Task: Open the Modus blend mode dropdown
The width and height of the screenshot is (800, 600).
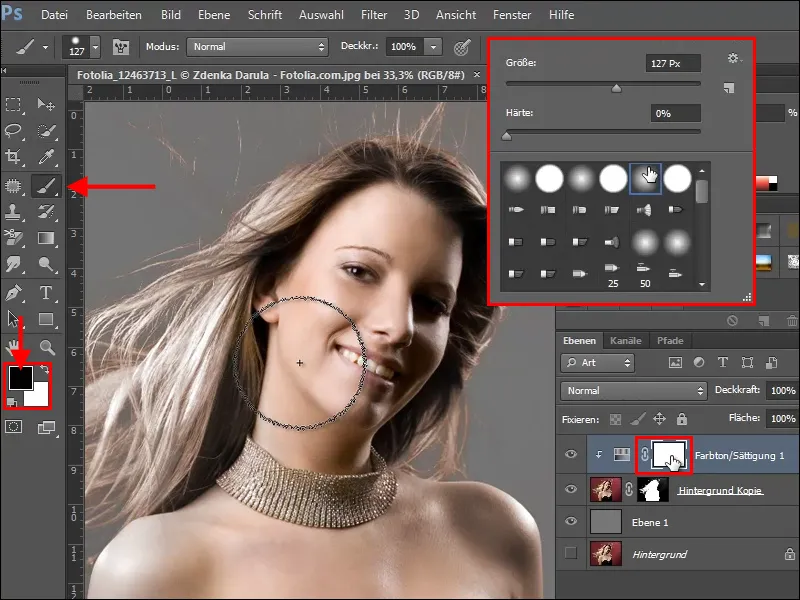Action: click(x=257, y=47)
